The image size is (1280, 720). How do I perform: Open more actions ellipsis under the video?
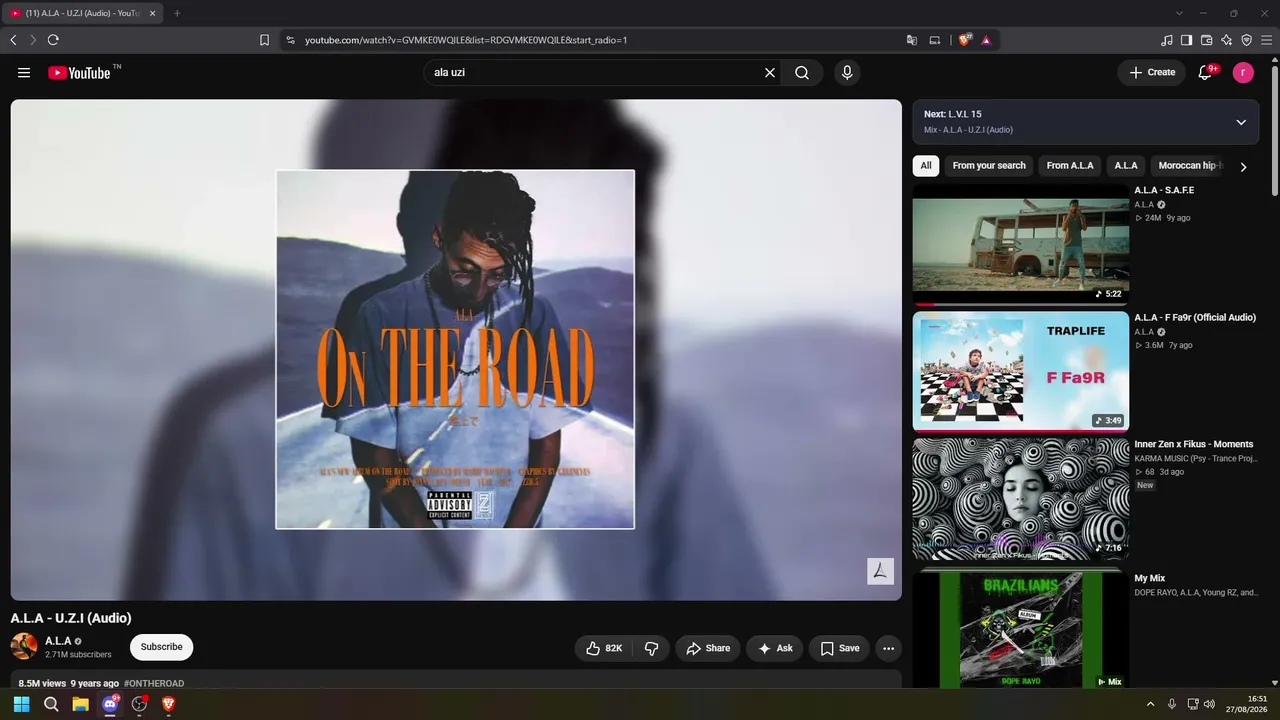[888, 648]
